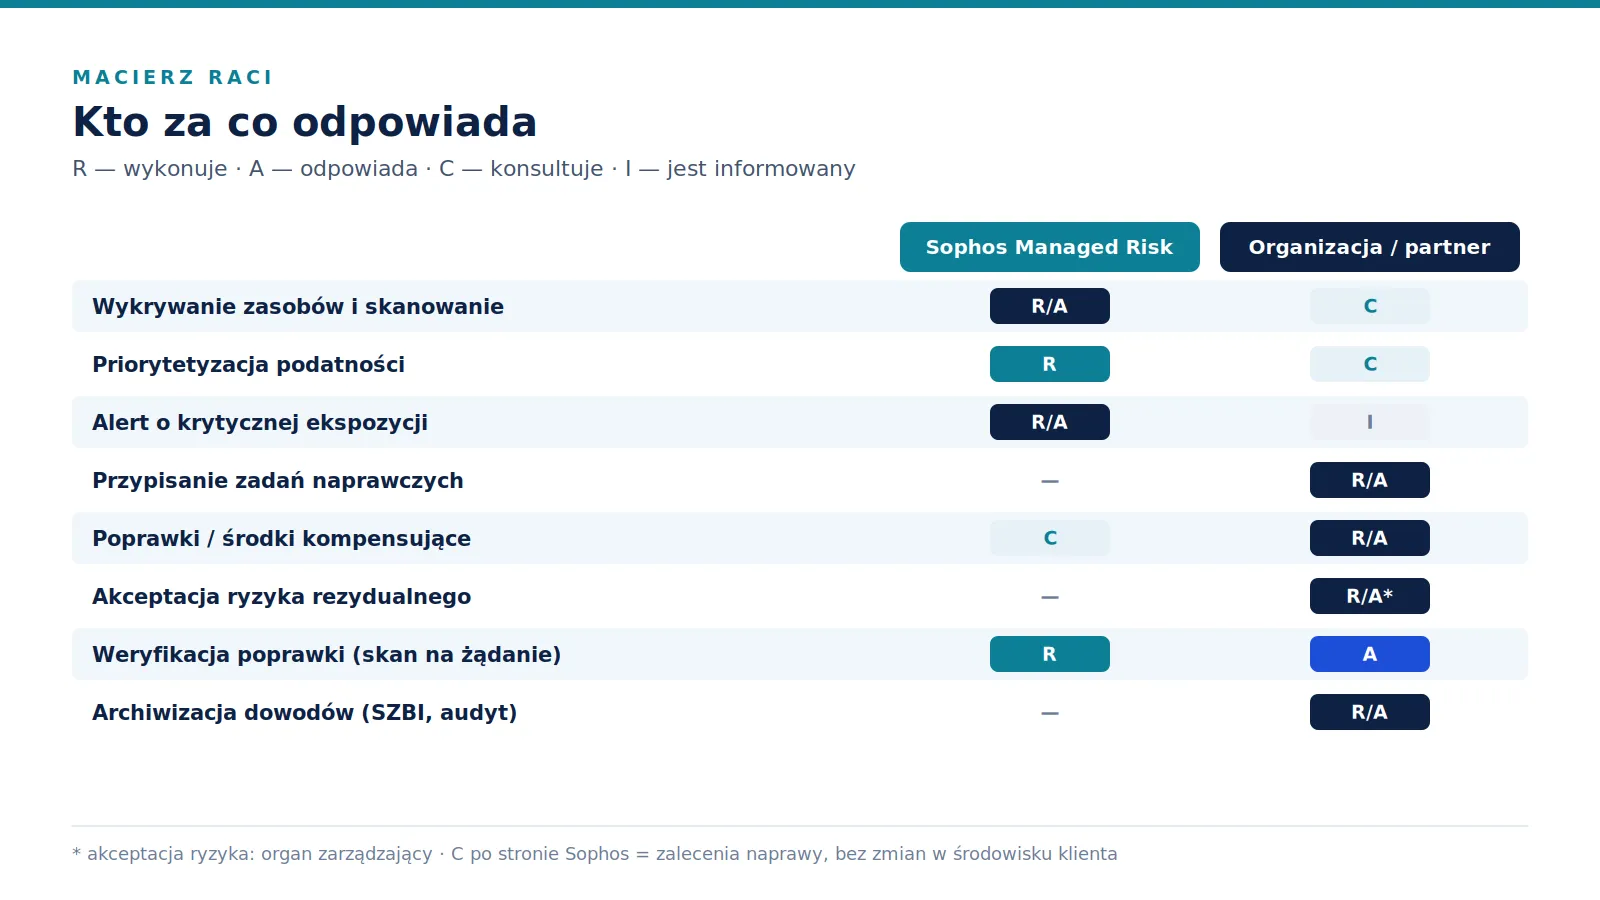Click the I badge in the Alert o krytycznej ekspozycji row
The height and width of the screenshot is (900, 1600).
(x=1369, y=422)
